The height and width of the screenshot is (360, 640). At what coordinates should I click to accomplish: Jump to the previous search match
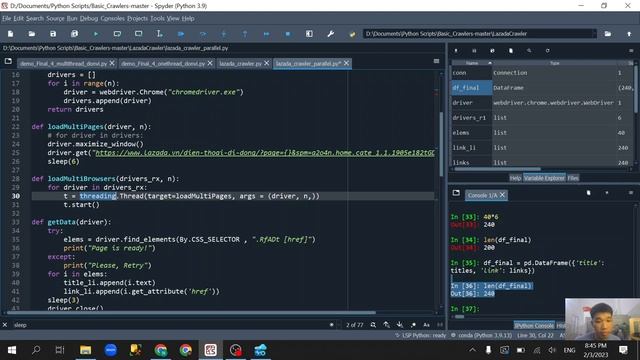(x=386, y=325)
